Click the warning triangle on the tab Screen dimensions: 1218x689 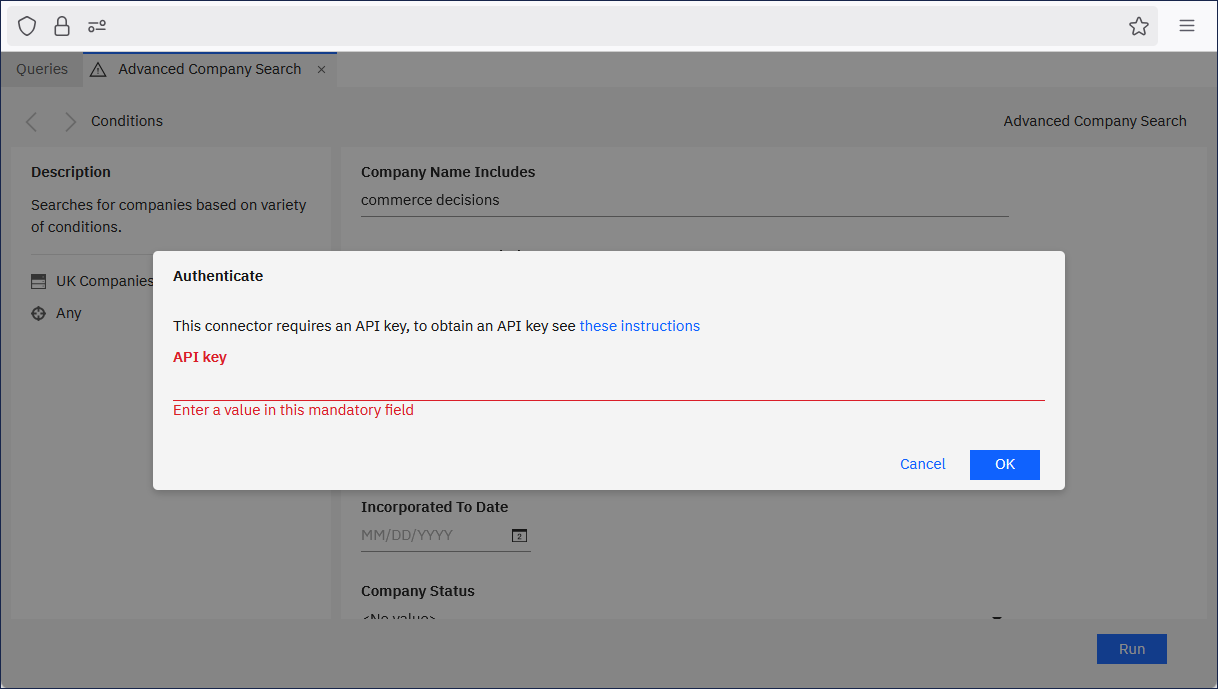click(x=98, y=70)
